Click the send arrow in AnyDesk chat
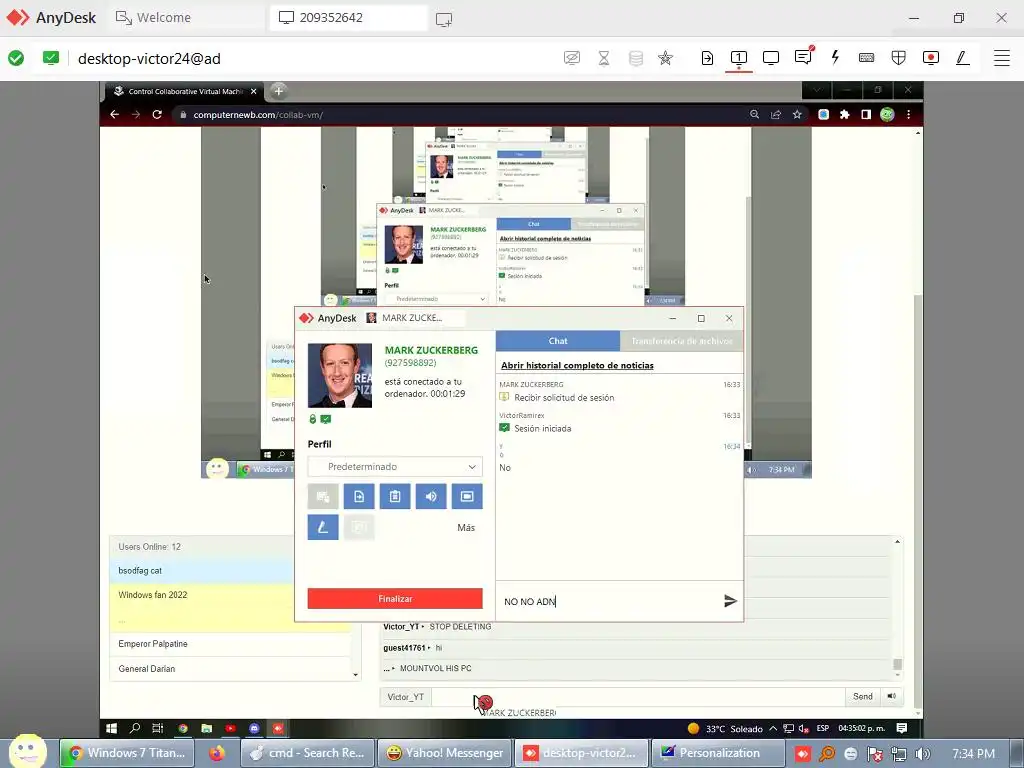 coord(730,601)
